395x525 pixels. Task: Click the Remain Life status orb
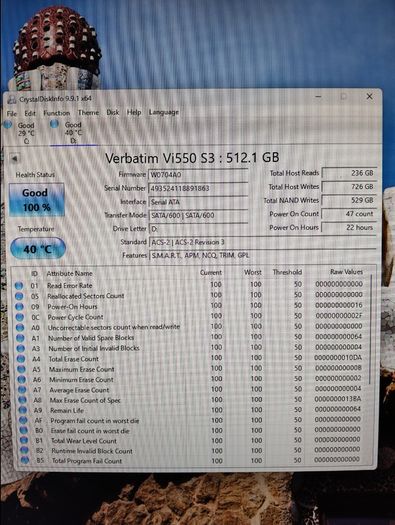[x=22, y=410]
